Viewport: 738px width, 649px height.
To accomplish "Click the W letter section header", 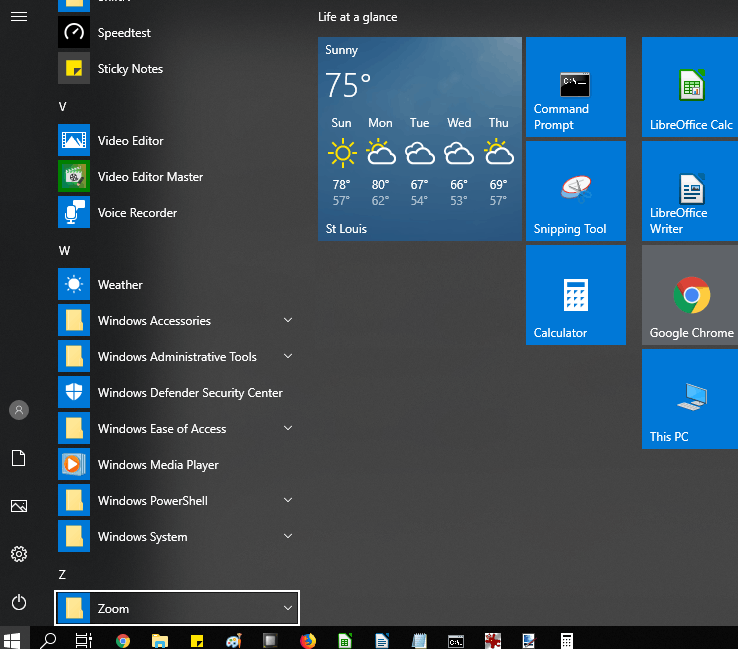I will (64, 250).
